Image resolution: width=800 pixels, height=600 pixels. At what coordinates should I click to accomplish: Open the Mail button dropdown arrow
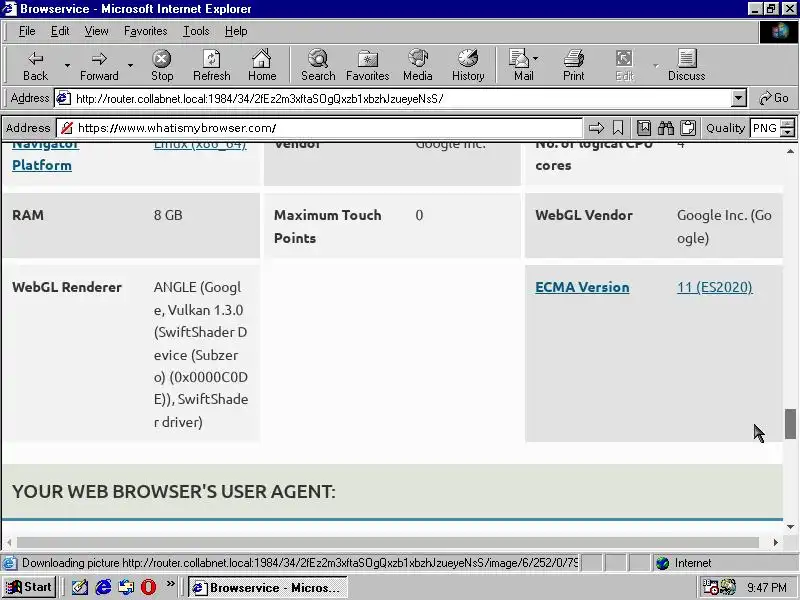pos(535,59)
